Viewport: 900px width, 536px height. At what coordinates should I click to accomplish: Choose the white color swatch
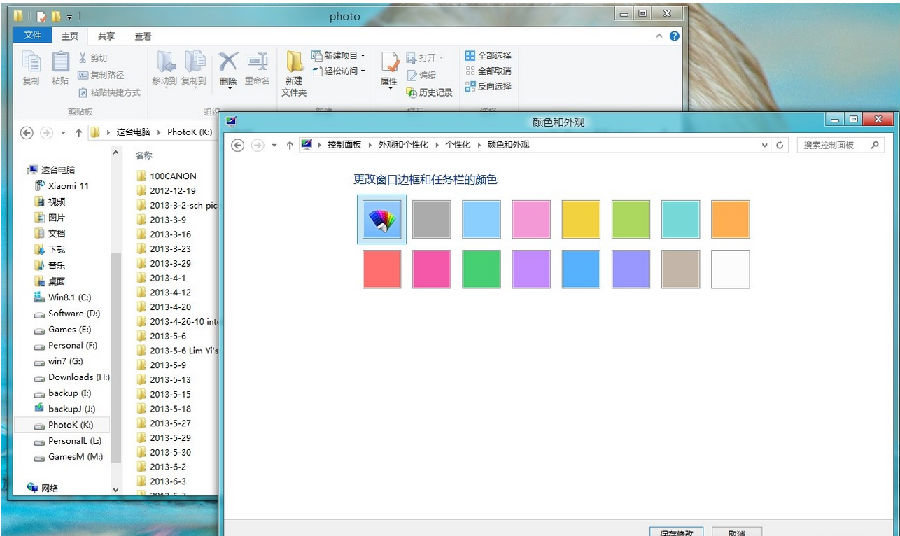click(730, 269)
